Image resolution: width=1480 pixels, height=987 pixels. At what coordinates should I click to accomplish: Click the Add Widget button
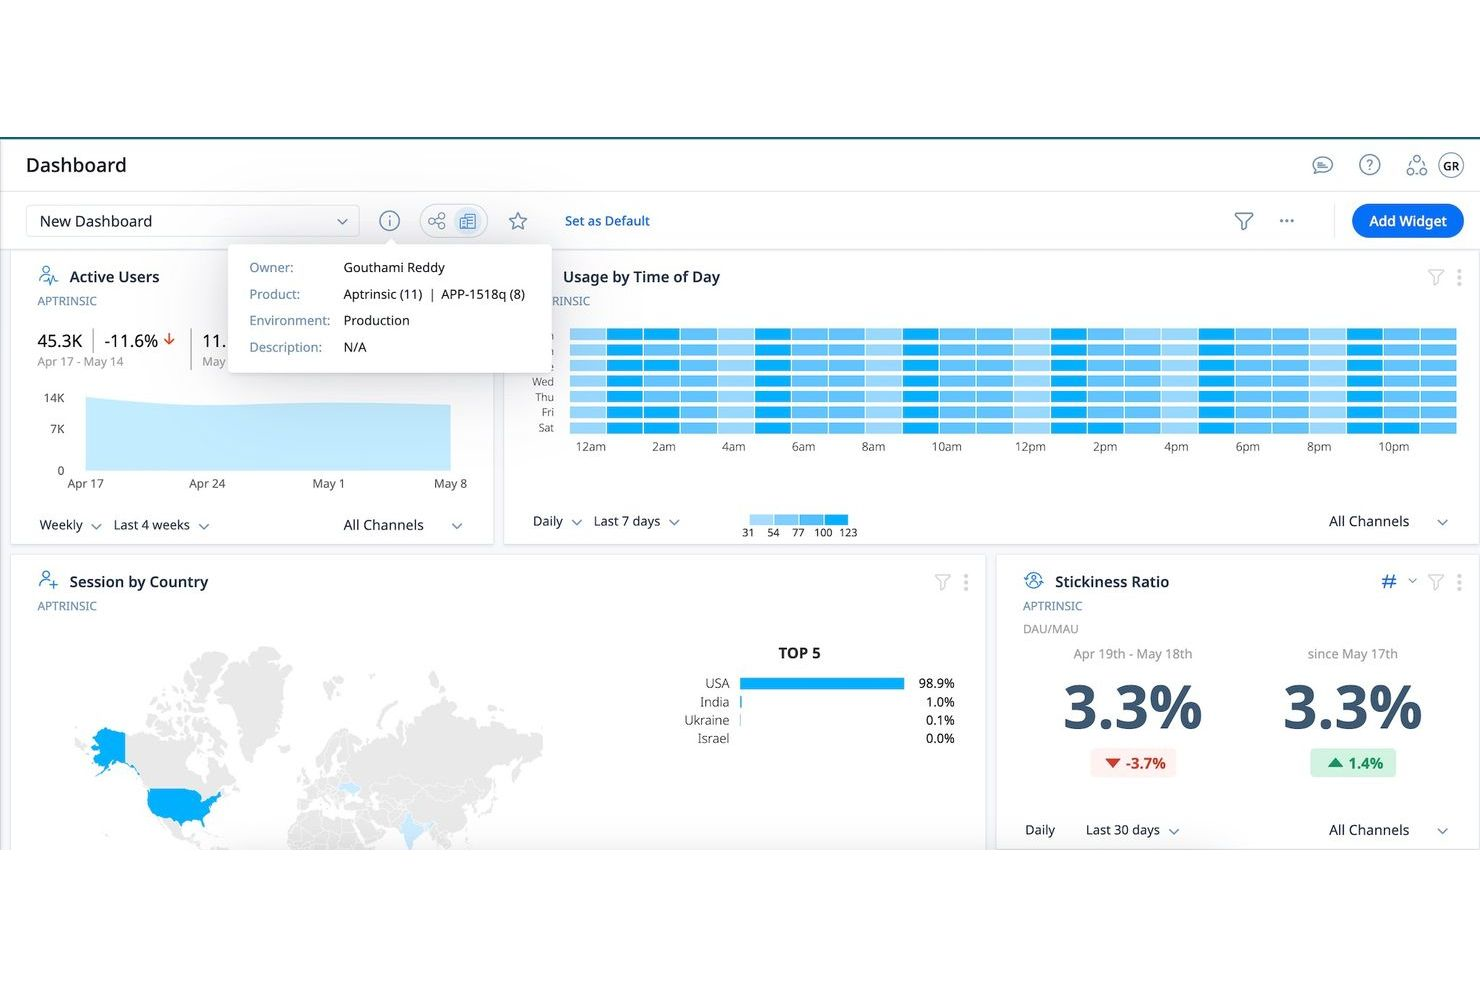pos(1407,221)
